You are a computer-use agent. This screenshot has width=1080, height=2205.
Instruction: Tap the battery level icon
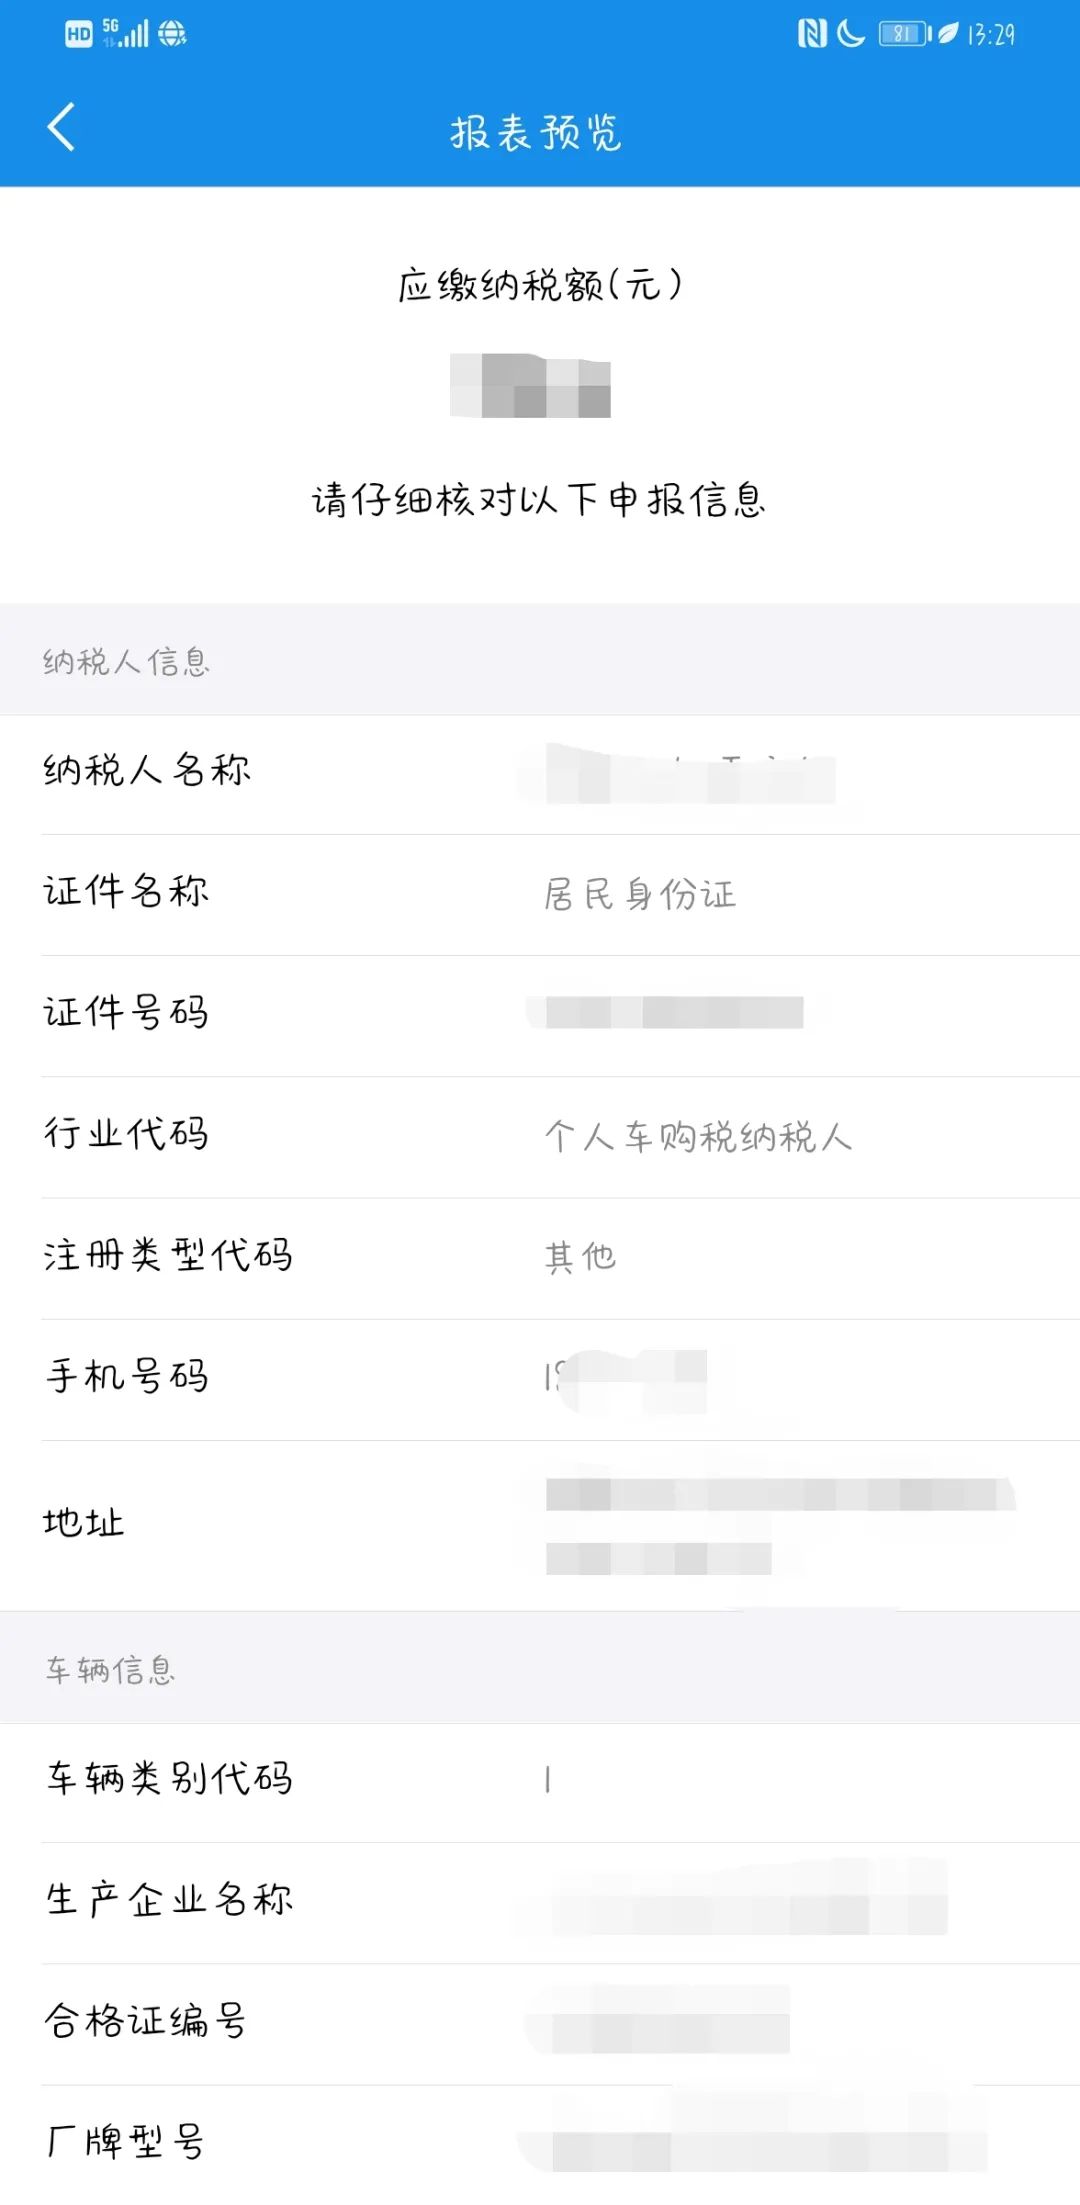[x=905, y=34]
